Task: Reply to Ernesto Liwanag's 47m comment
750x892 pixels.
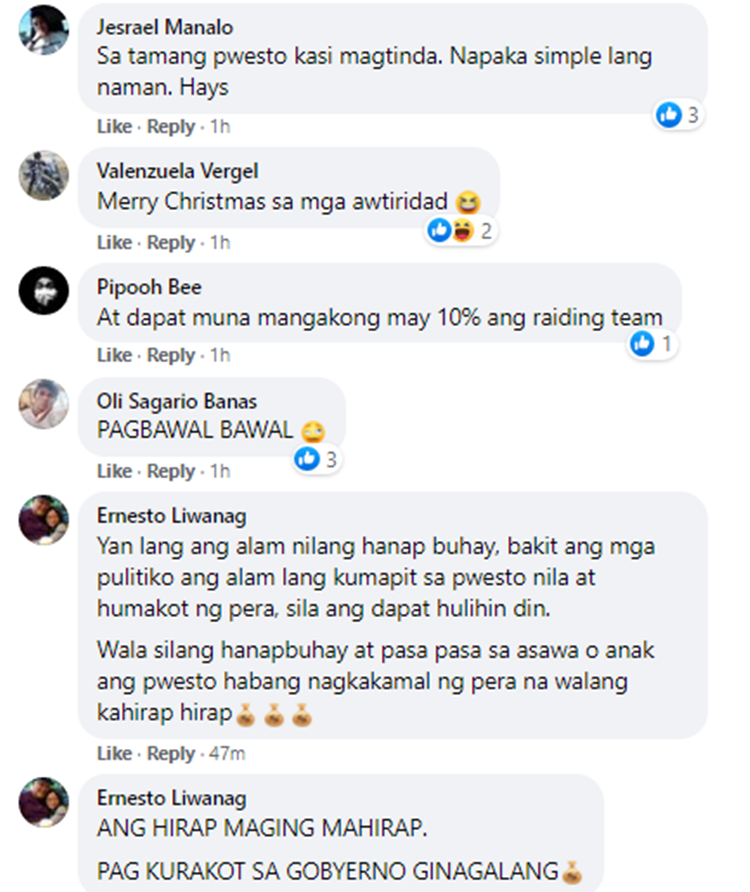Action: [x=171, y=753]
